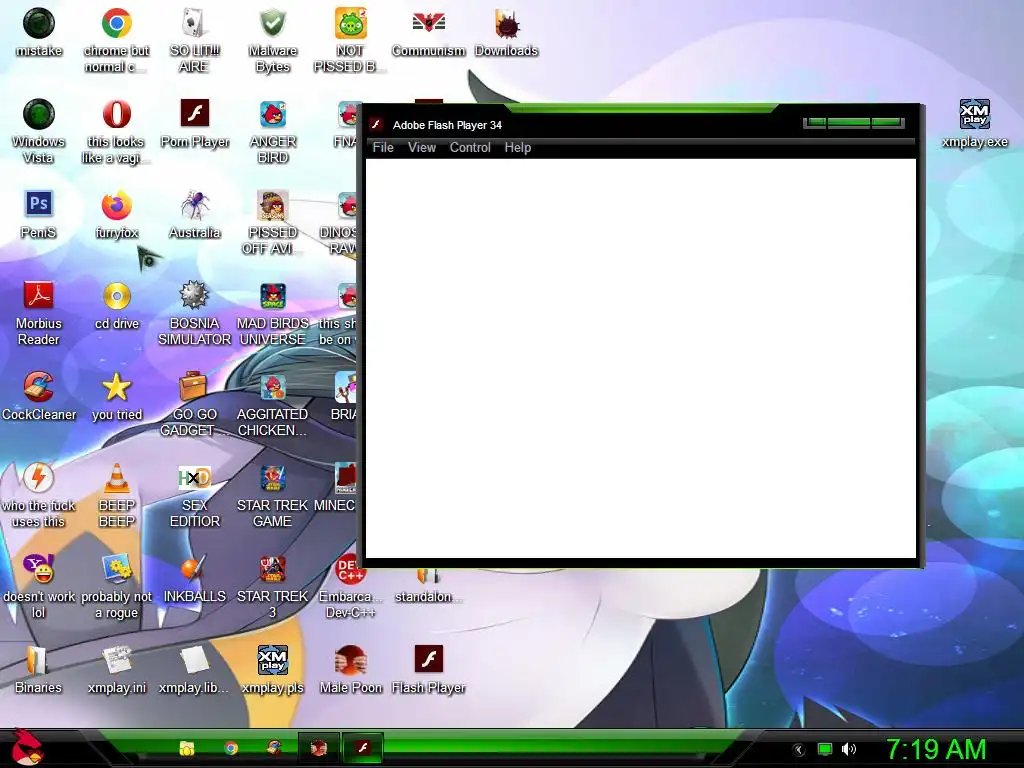Close the Adobe Flash Player window
This screenshot has height=768, width=1024.
pos(887,122)
